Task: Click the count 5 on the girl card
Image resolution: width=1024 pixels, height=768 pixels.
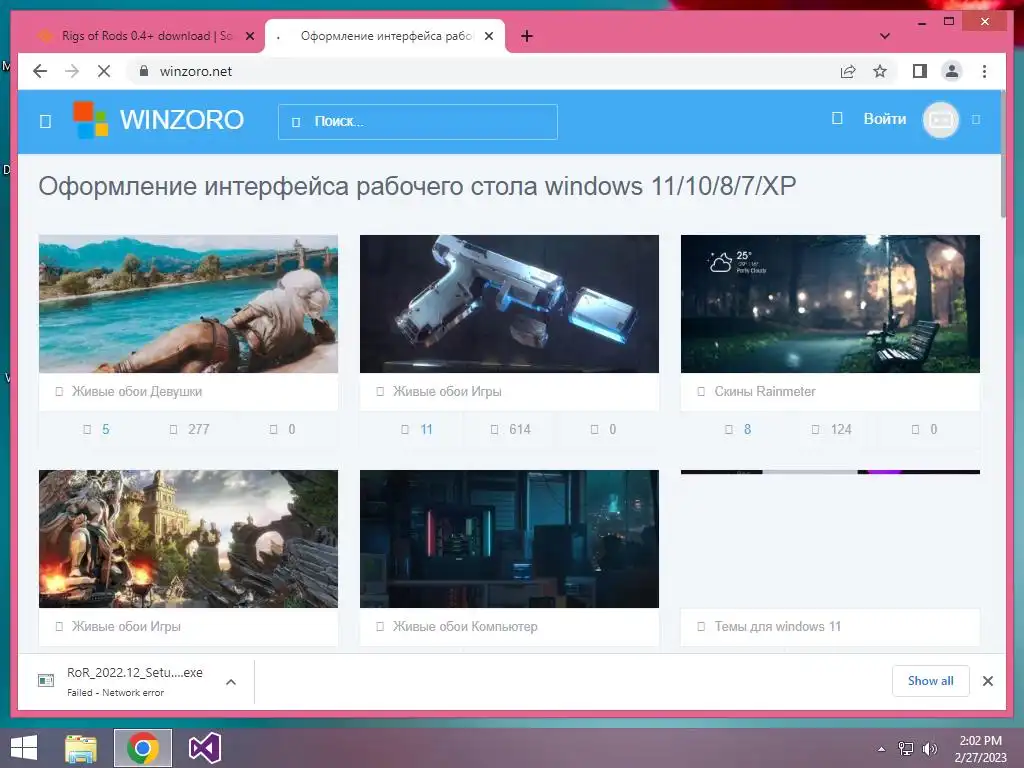Action: click(x=106, y=429)
